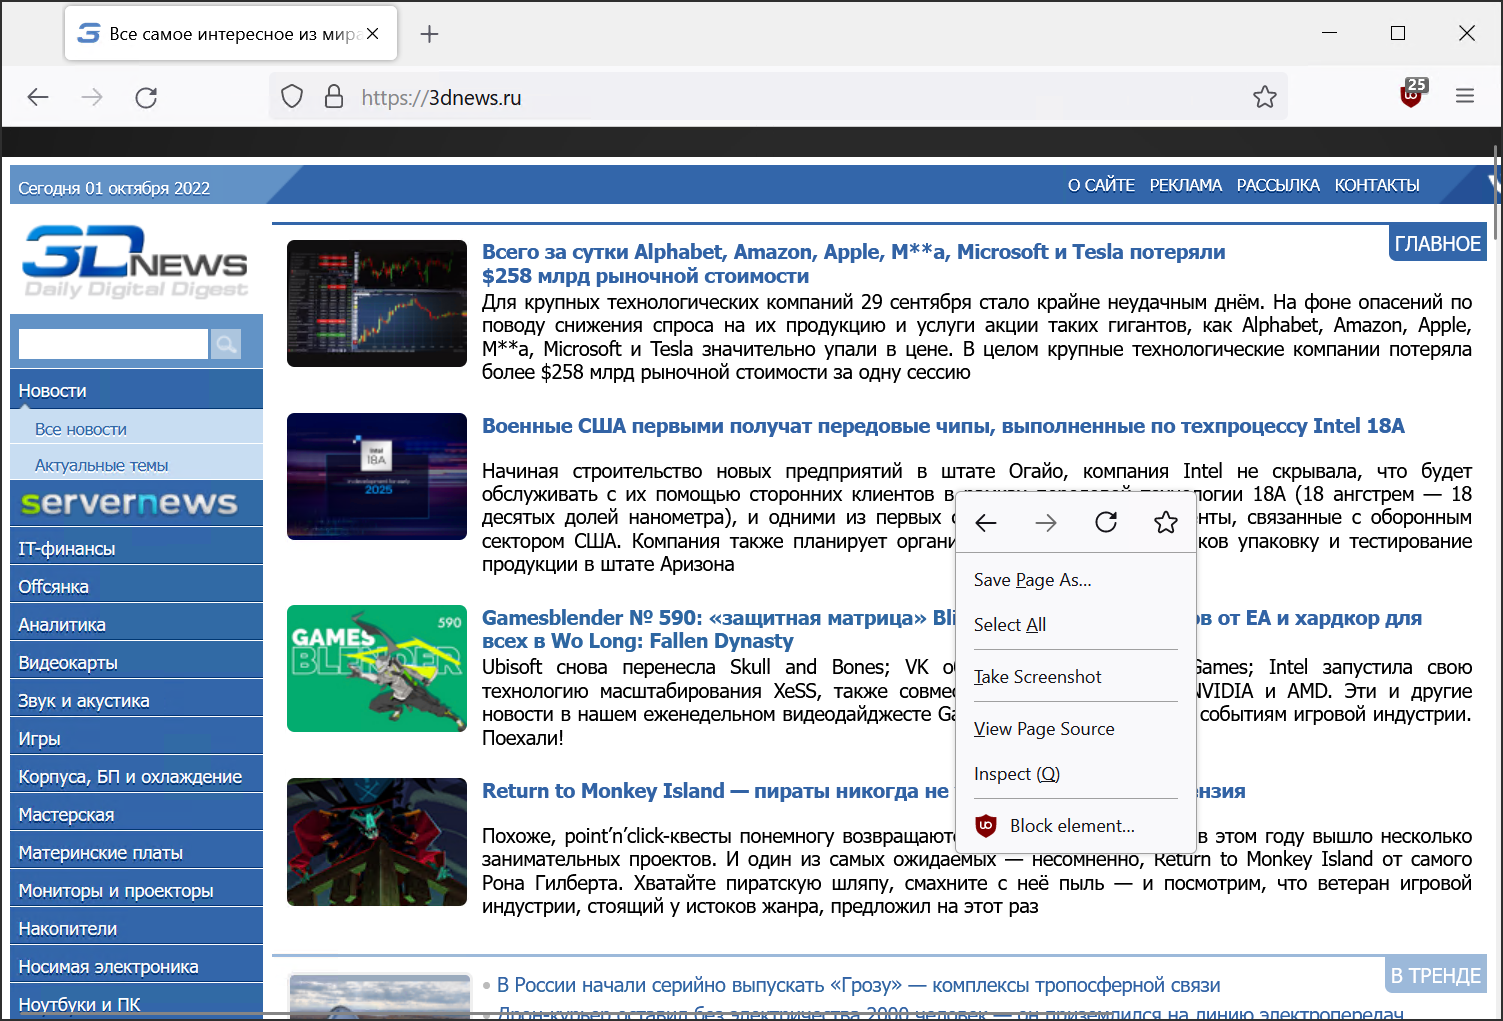Click the padlock site security icon
1503x1021 pixels.
(x=334, y=97)
